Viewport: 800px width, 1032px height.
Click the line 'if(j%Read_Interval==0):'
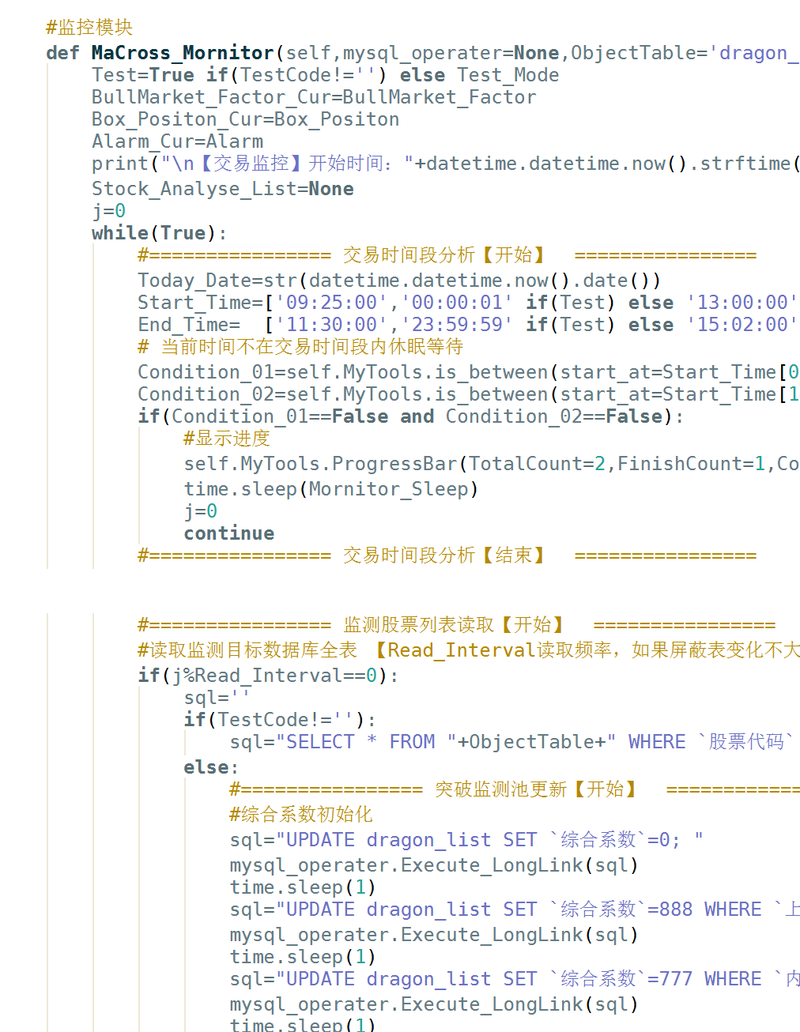coord(268,675)
